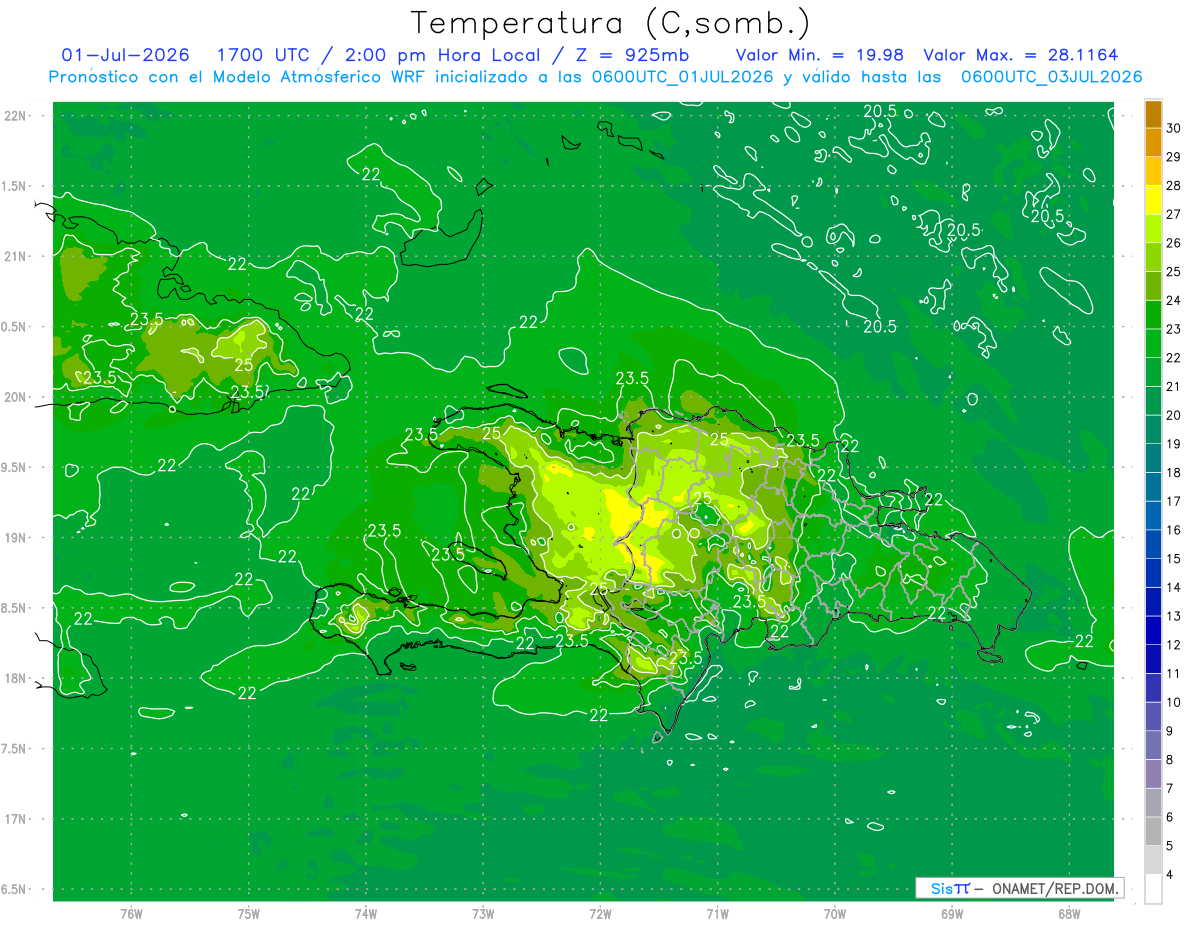Click the colour scale label '30'

[x=1174, y=128]
